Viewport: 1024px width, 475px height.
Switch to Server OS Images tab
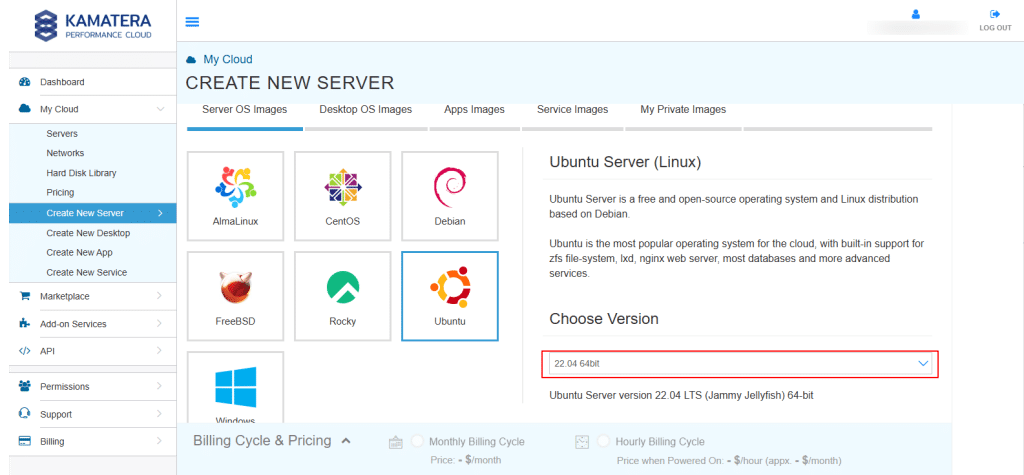pyautogui.click(x=245, y=110)
